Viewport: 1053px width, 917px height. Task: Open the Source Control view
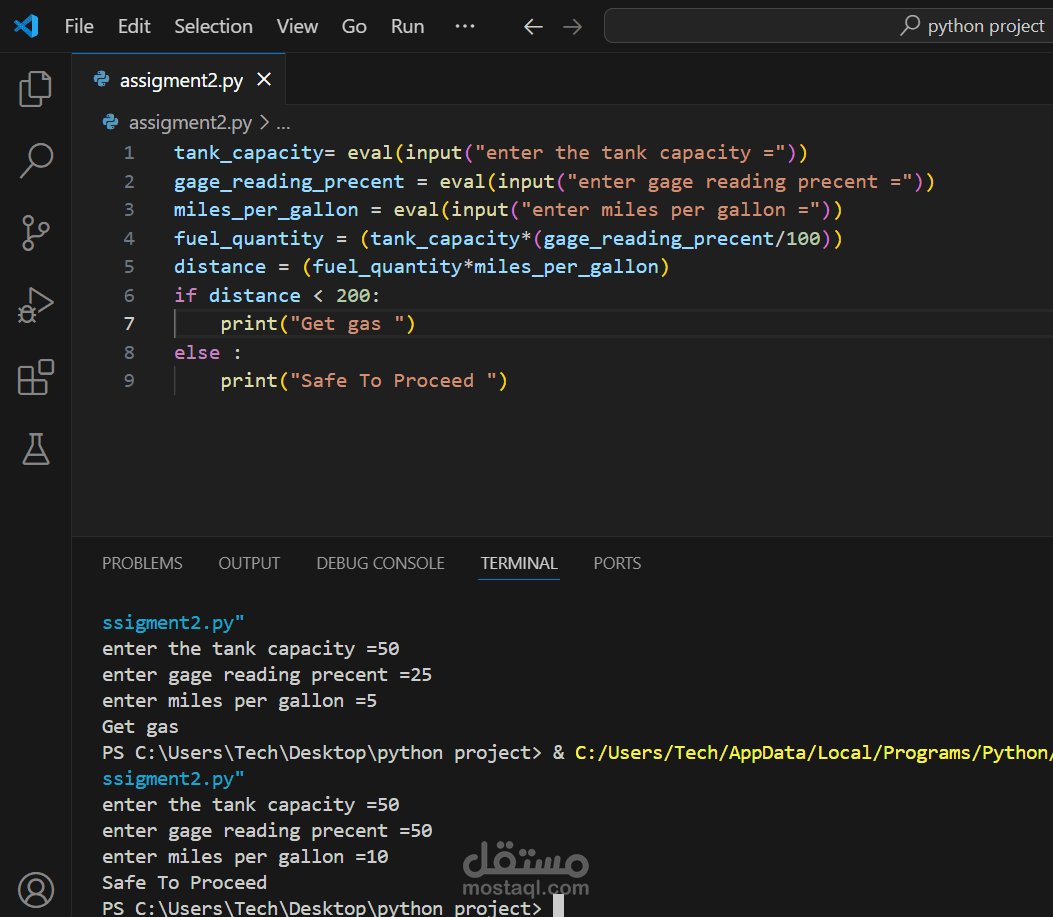[36, 232]
